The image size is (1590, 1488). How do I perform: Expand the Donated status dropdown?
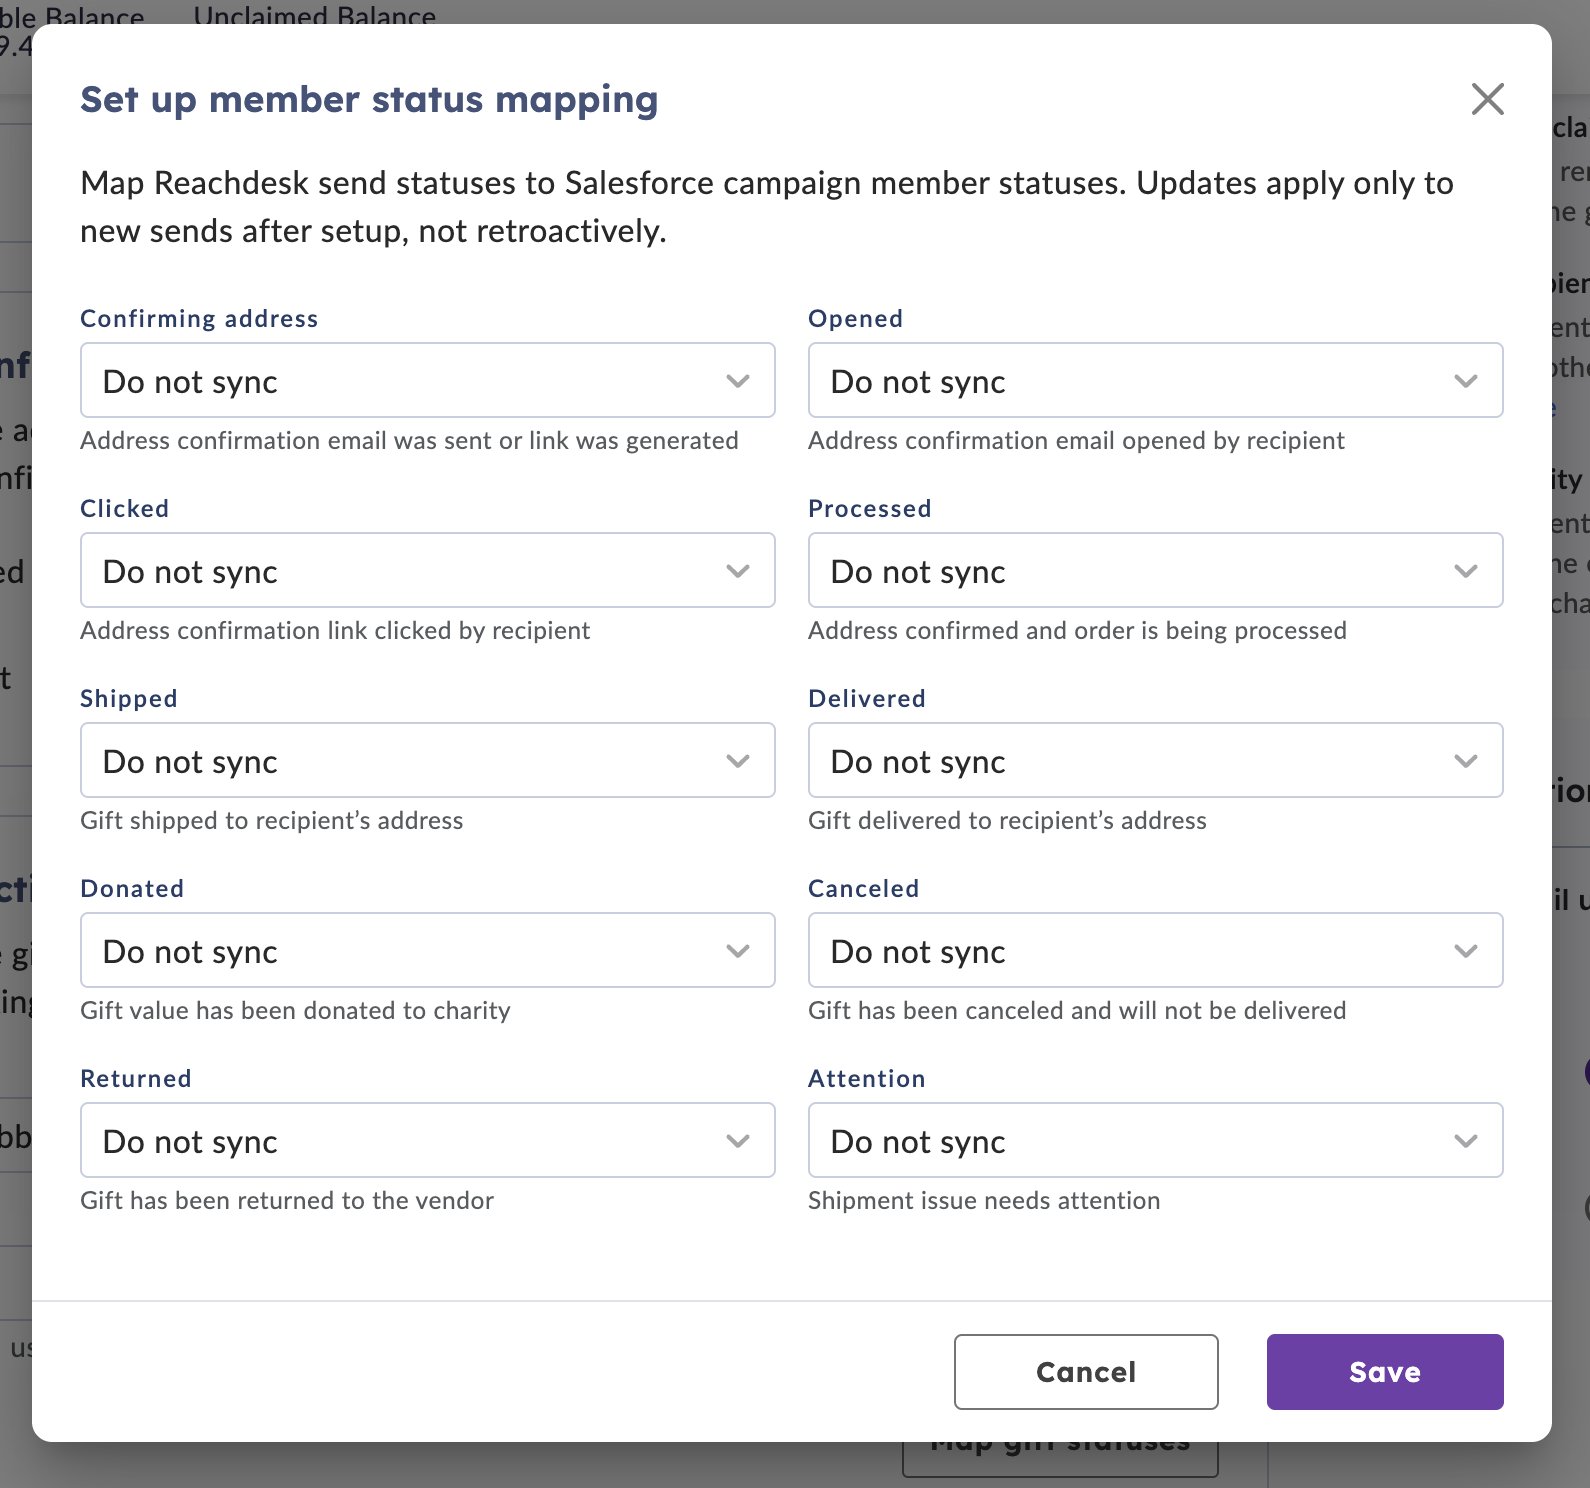point(427,950)
